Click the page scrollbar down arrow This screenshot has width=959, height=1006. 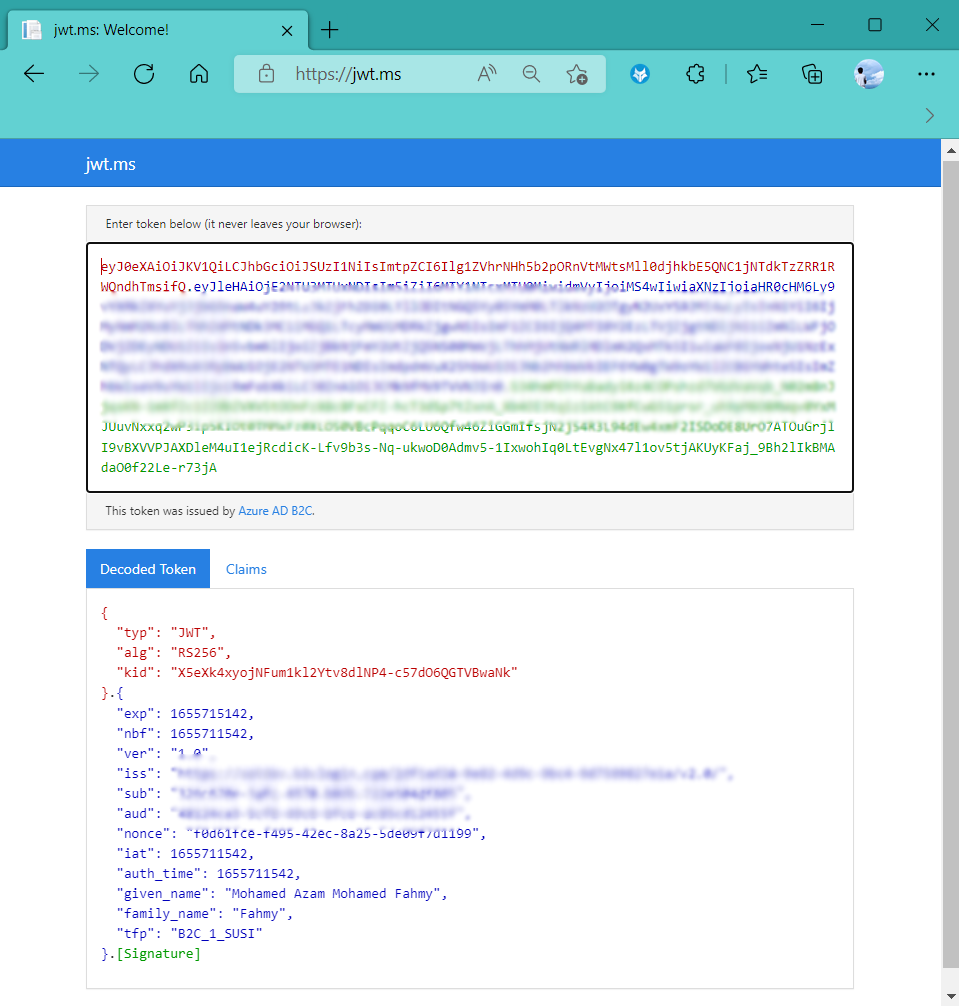click(x=951, y=996)
